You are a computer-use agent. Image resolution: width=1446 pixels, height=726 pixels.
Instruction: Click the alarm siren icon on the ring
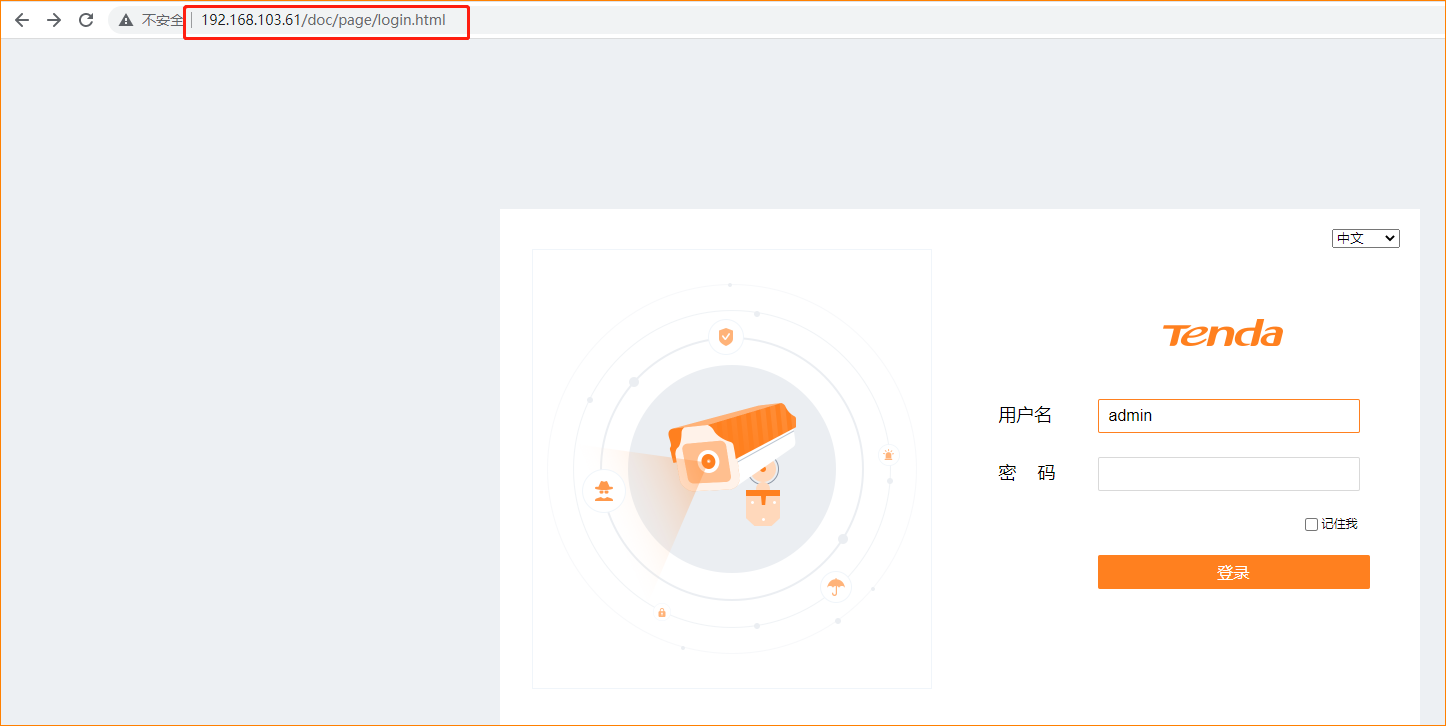coord(889,455)
